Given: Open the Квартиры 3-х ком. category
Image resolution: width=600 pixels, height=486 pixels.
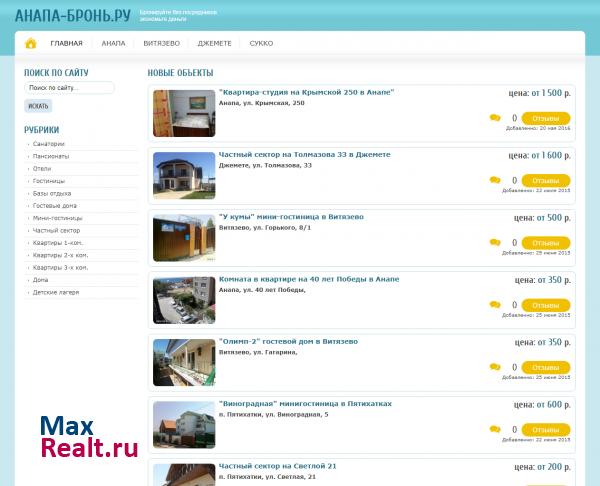Looking at the screenshot, I should [x=60, y=267].
